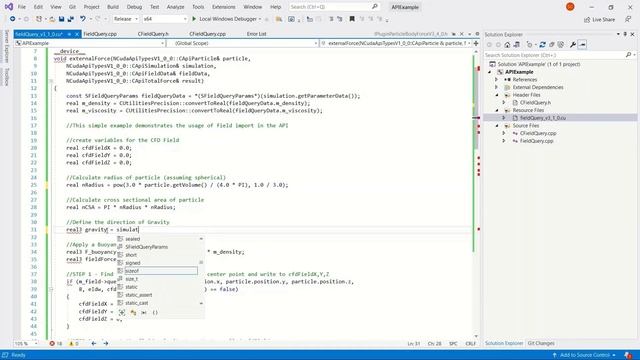Image resolution: width=640 pixels, height=360 pixels.
Task: Click the Send Feedback icon near Live Share
Action: [628, 19]
